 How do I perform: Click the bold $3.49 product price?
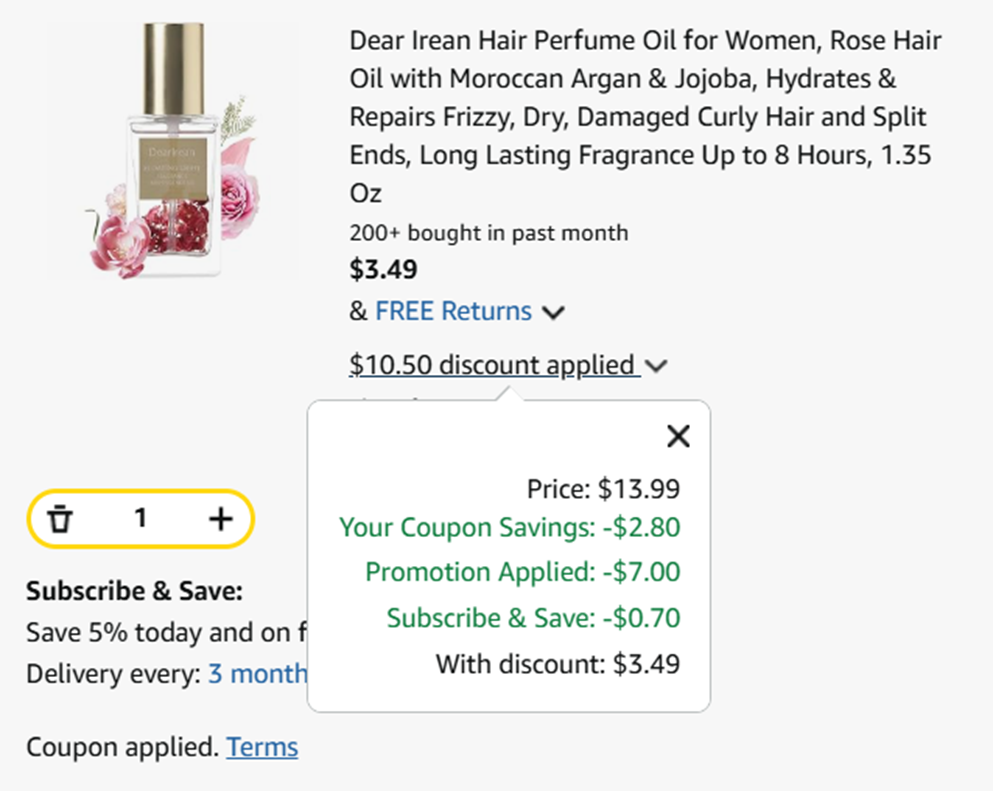pyautogui.click(x=383, y=270)
